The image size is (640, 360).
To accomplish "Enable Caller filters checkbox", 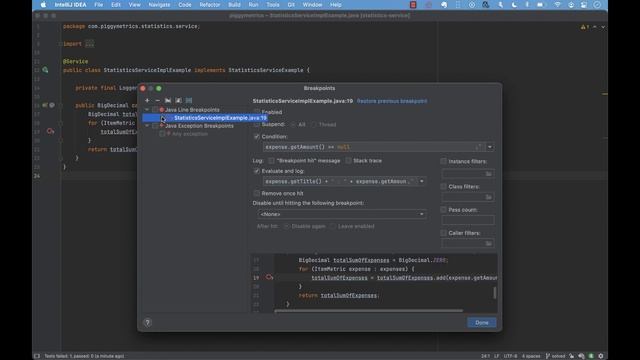I will pyautogui.click(x=444, y=233).
